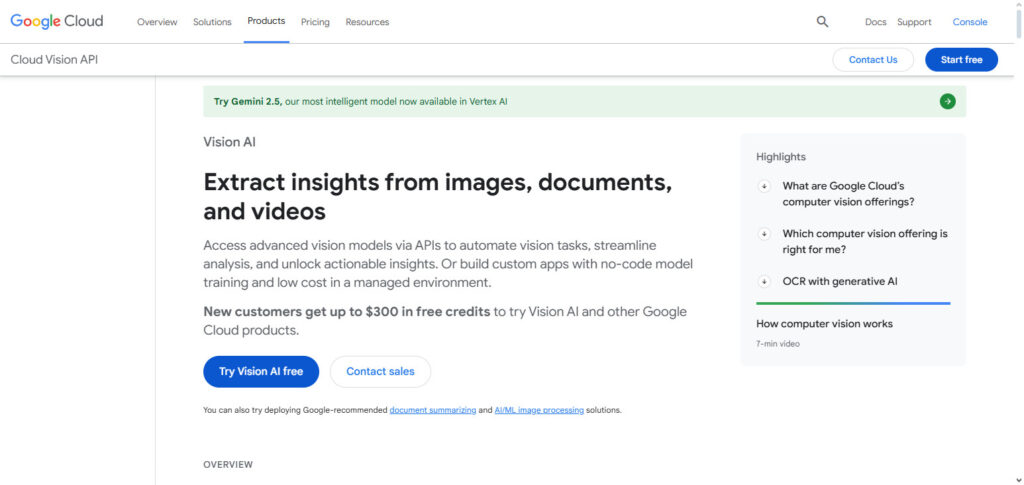
Task: Open the search magnifier icon
Action: pyautogui.click(x=822, y=22)
